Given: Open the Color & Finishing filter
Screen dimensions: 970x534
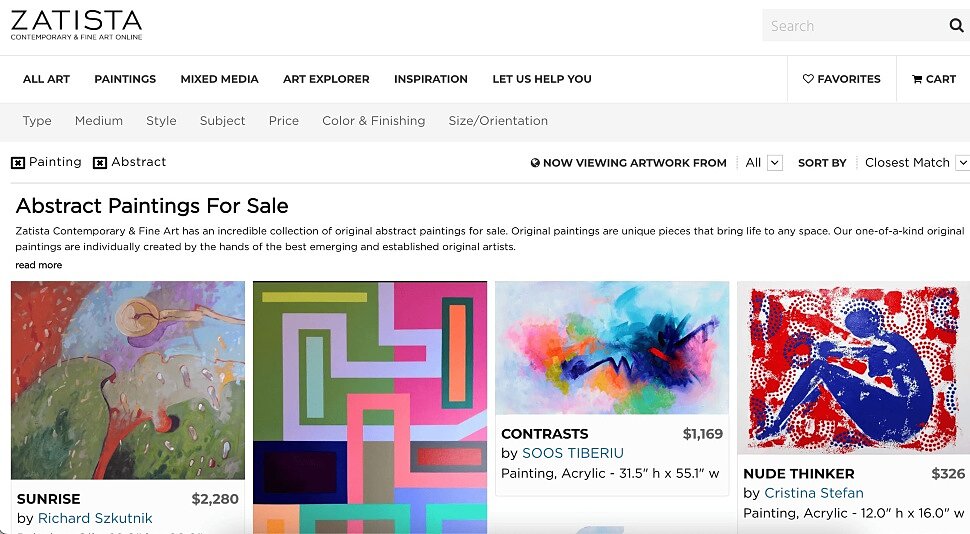Looking at the screenshot, I should tap(373, 121).
